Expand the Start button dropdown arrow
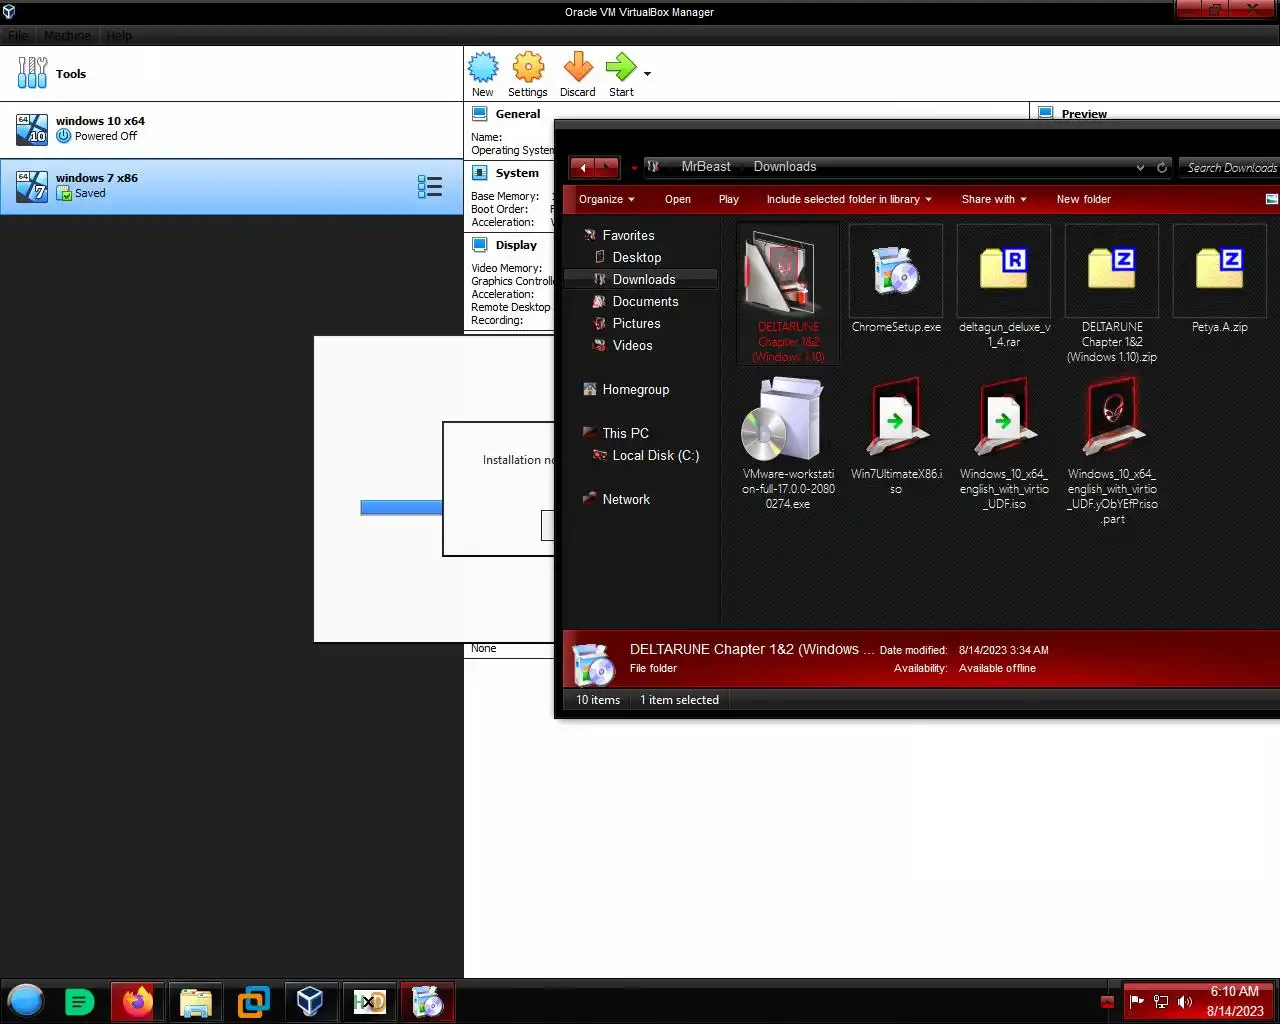Viewport: 1280px width, 1024px height. (x=647, y=74)
